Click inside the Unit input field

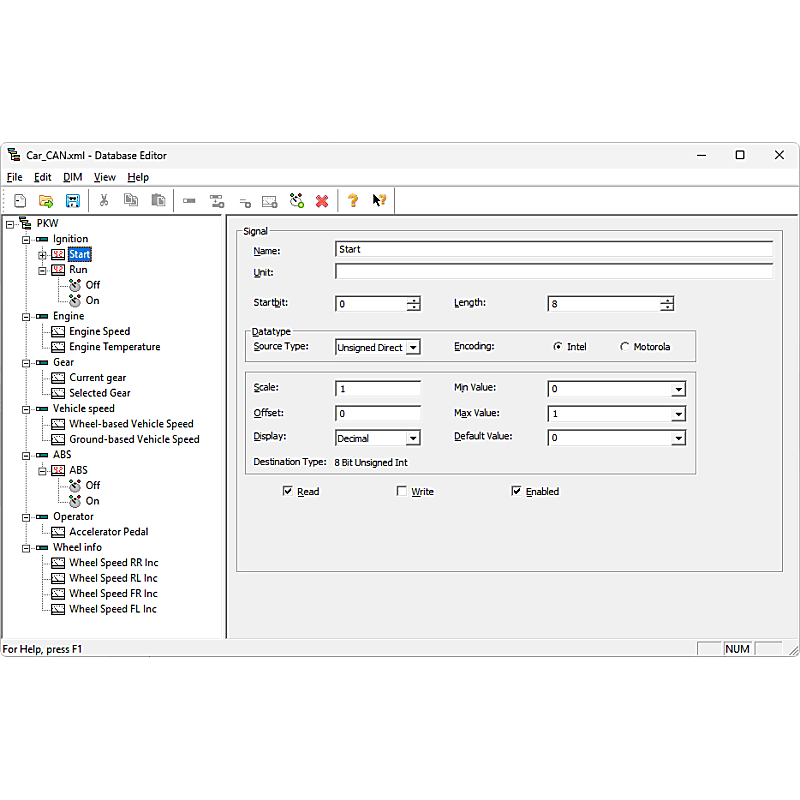pos(550,272)
